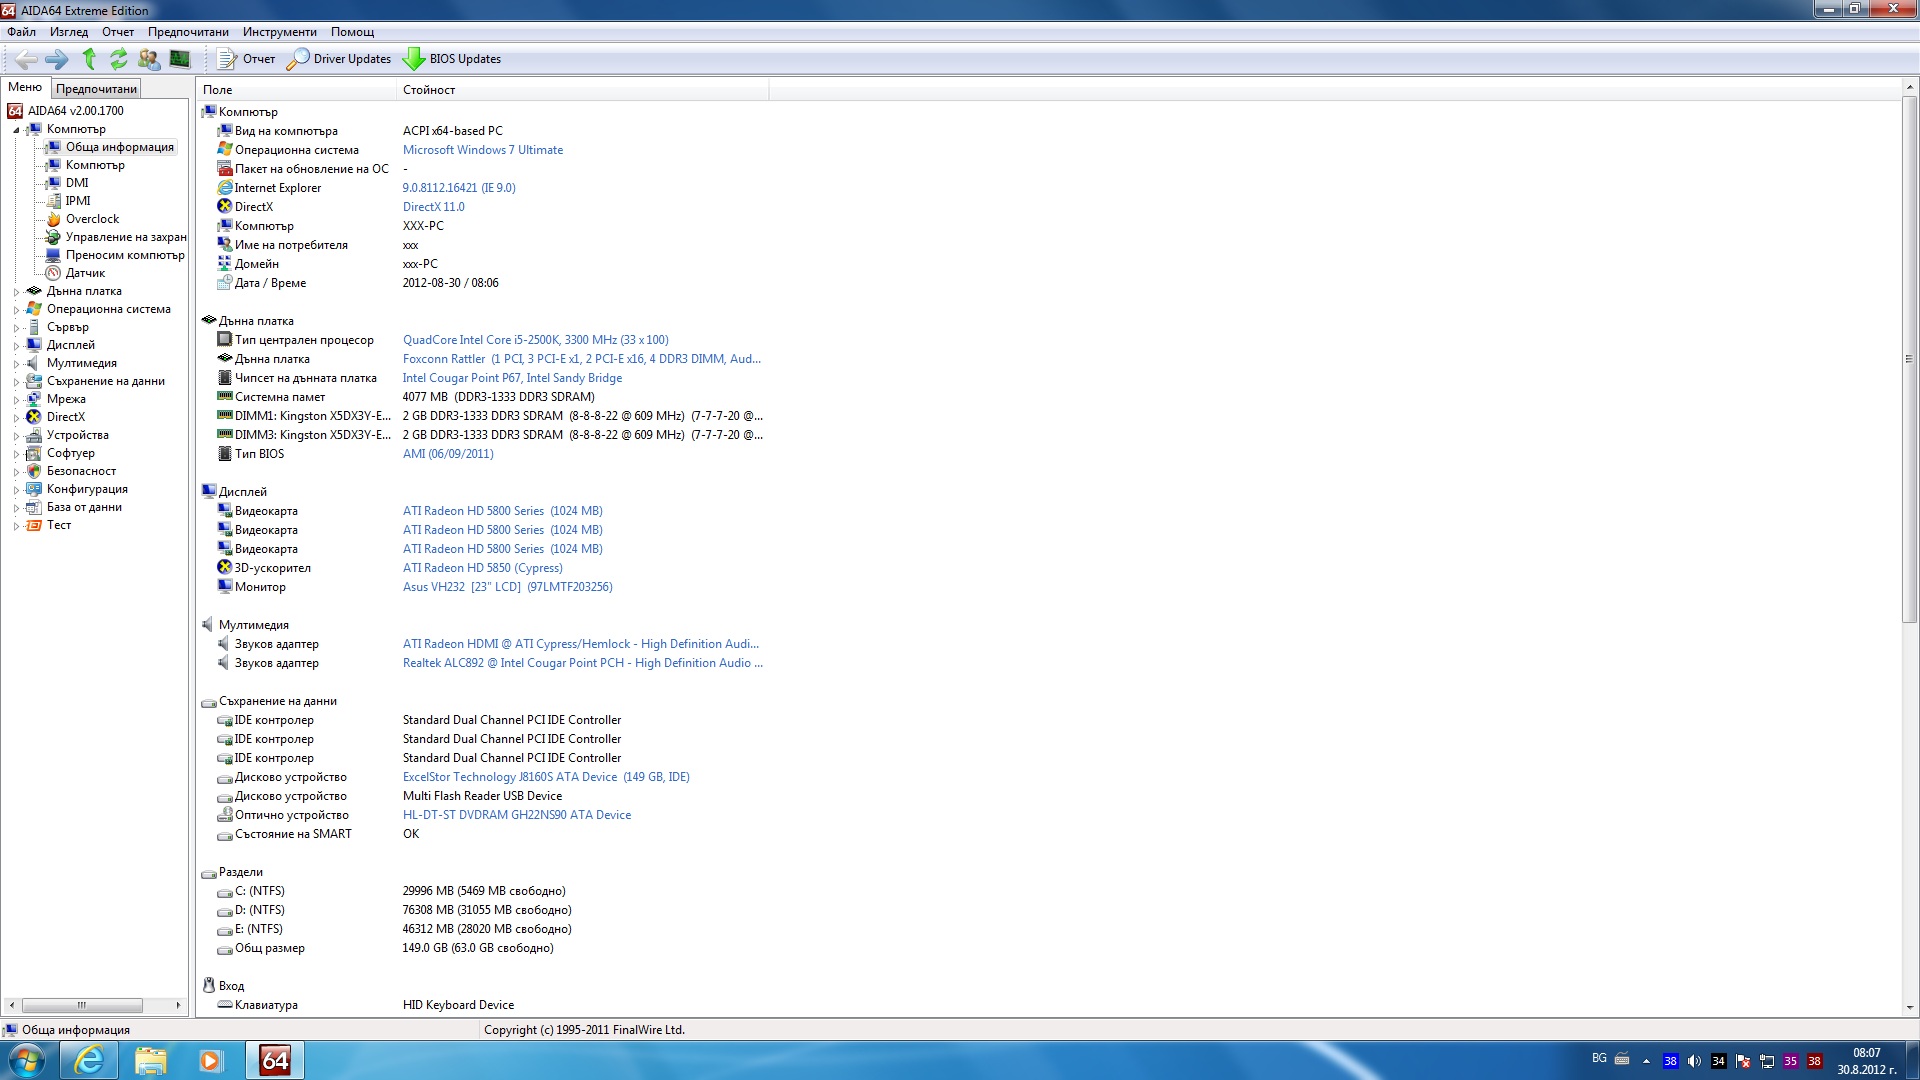Viewport: 1920px width, 1080px height.
Task: Expand the Мултимедия tree node
Action: pos(16,364)
